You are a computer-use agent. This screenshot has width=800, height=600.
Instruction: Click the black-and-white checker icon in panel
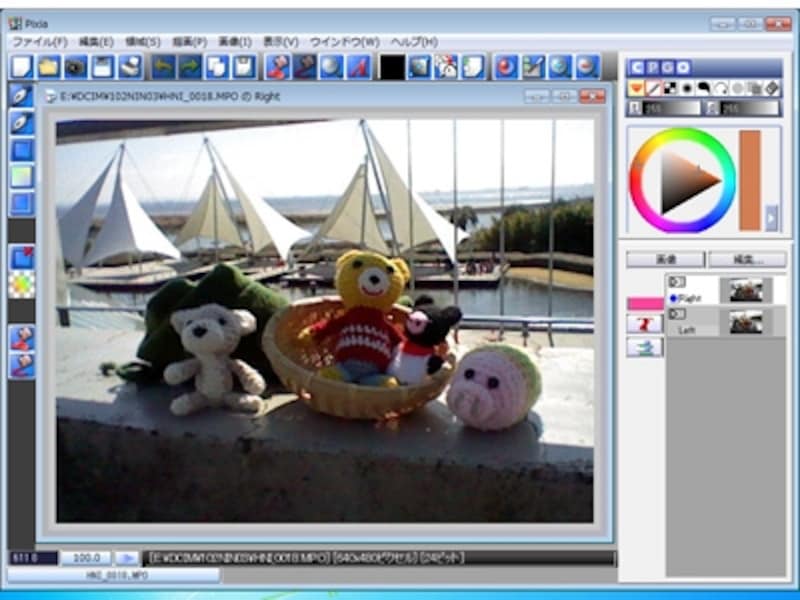point(670,88)
